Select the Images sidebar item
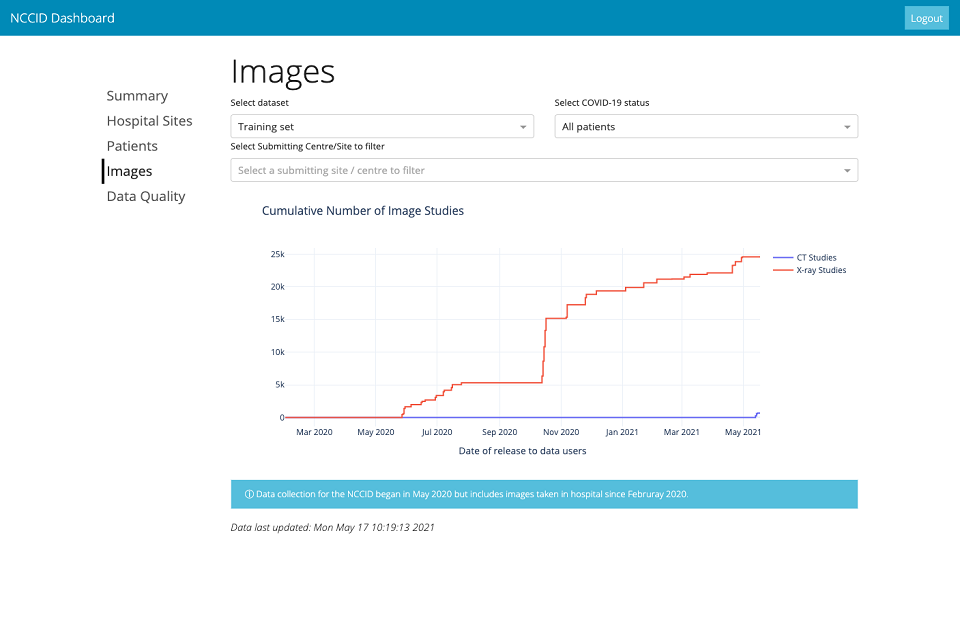The height and width of the screenshot is (640, 960). tap(129, 171)
